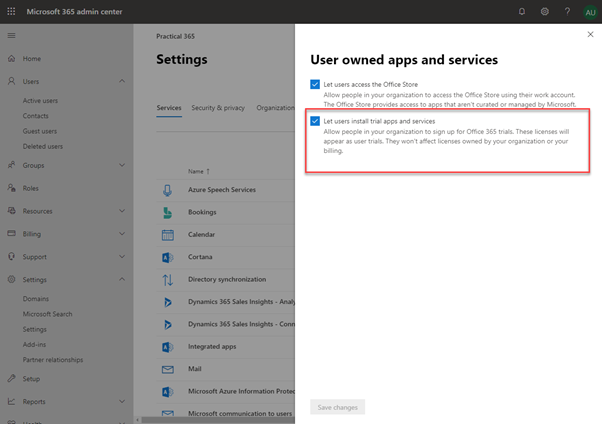Expand the Reports section chevron
The width and height of the screenshot is (602, 424).
[122, 401]
